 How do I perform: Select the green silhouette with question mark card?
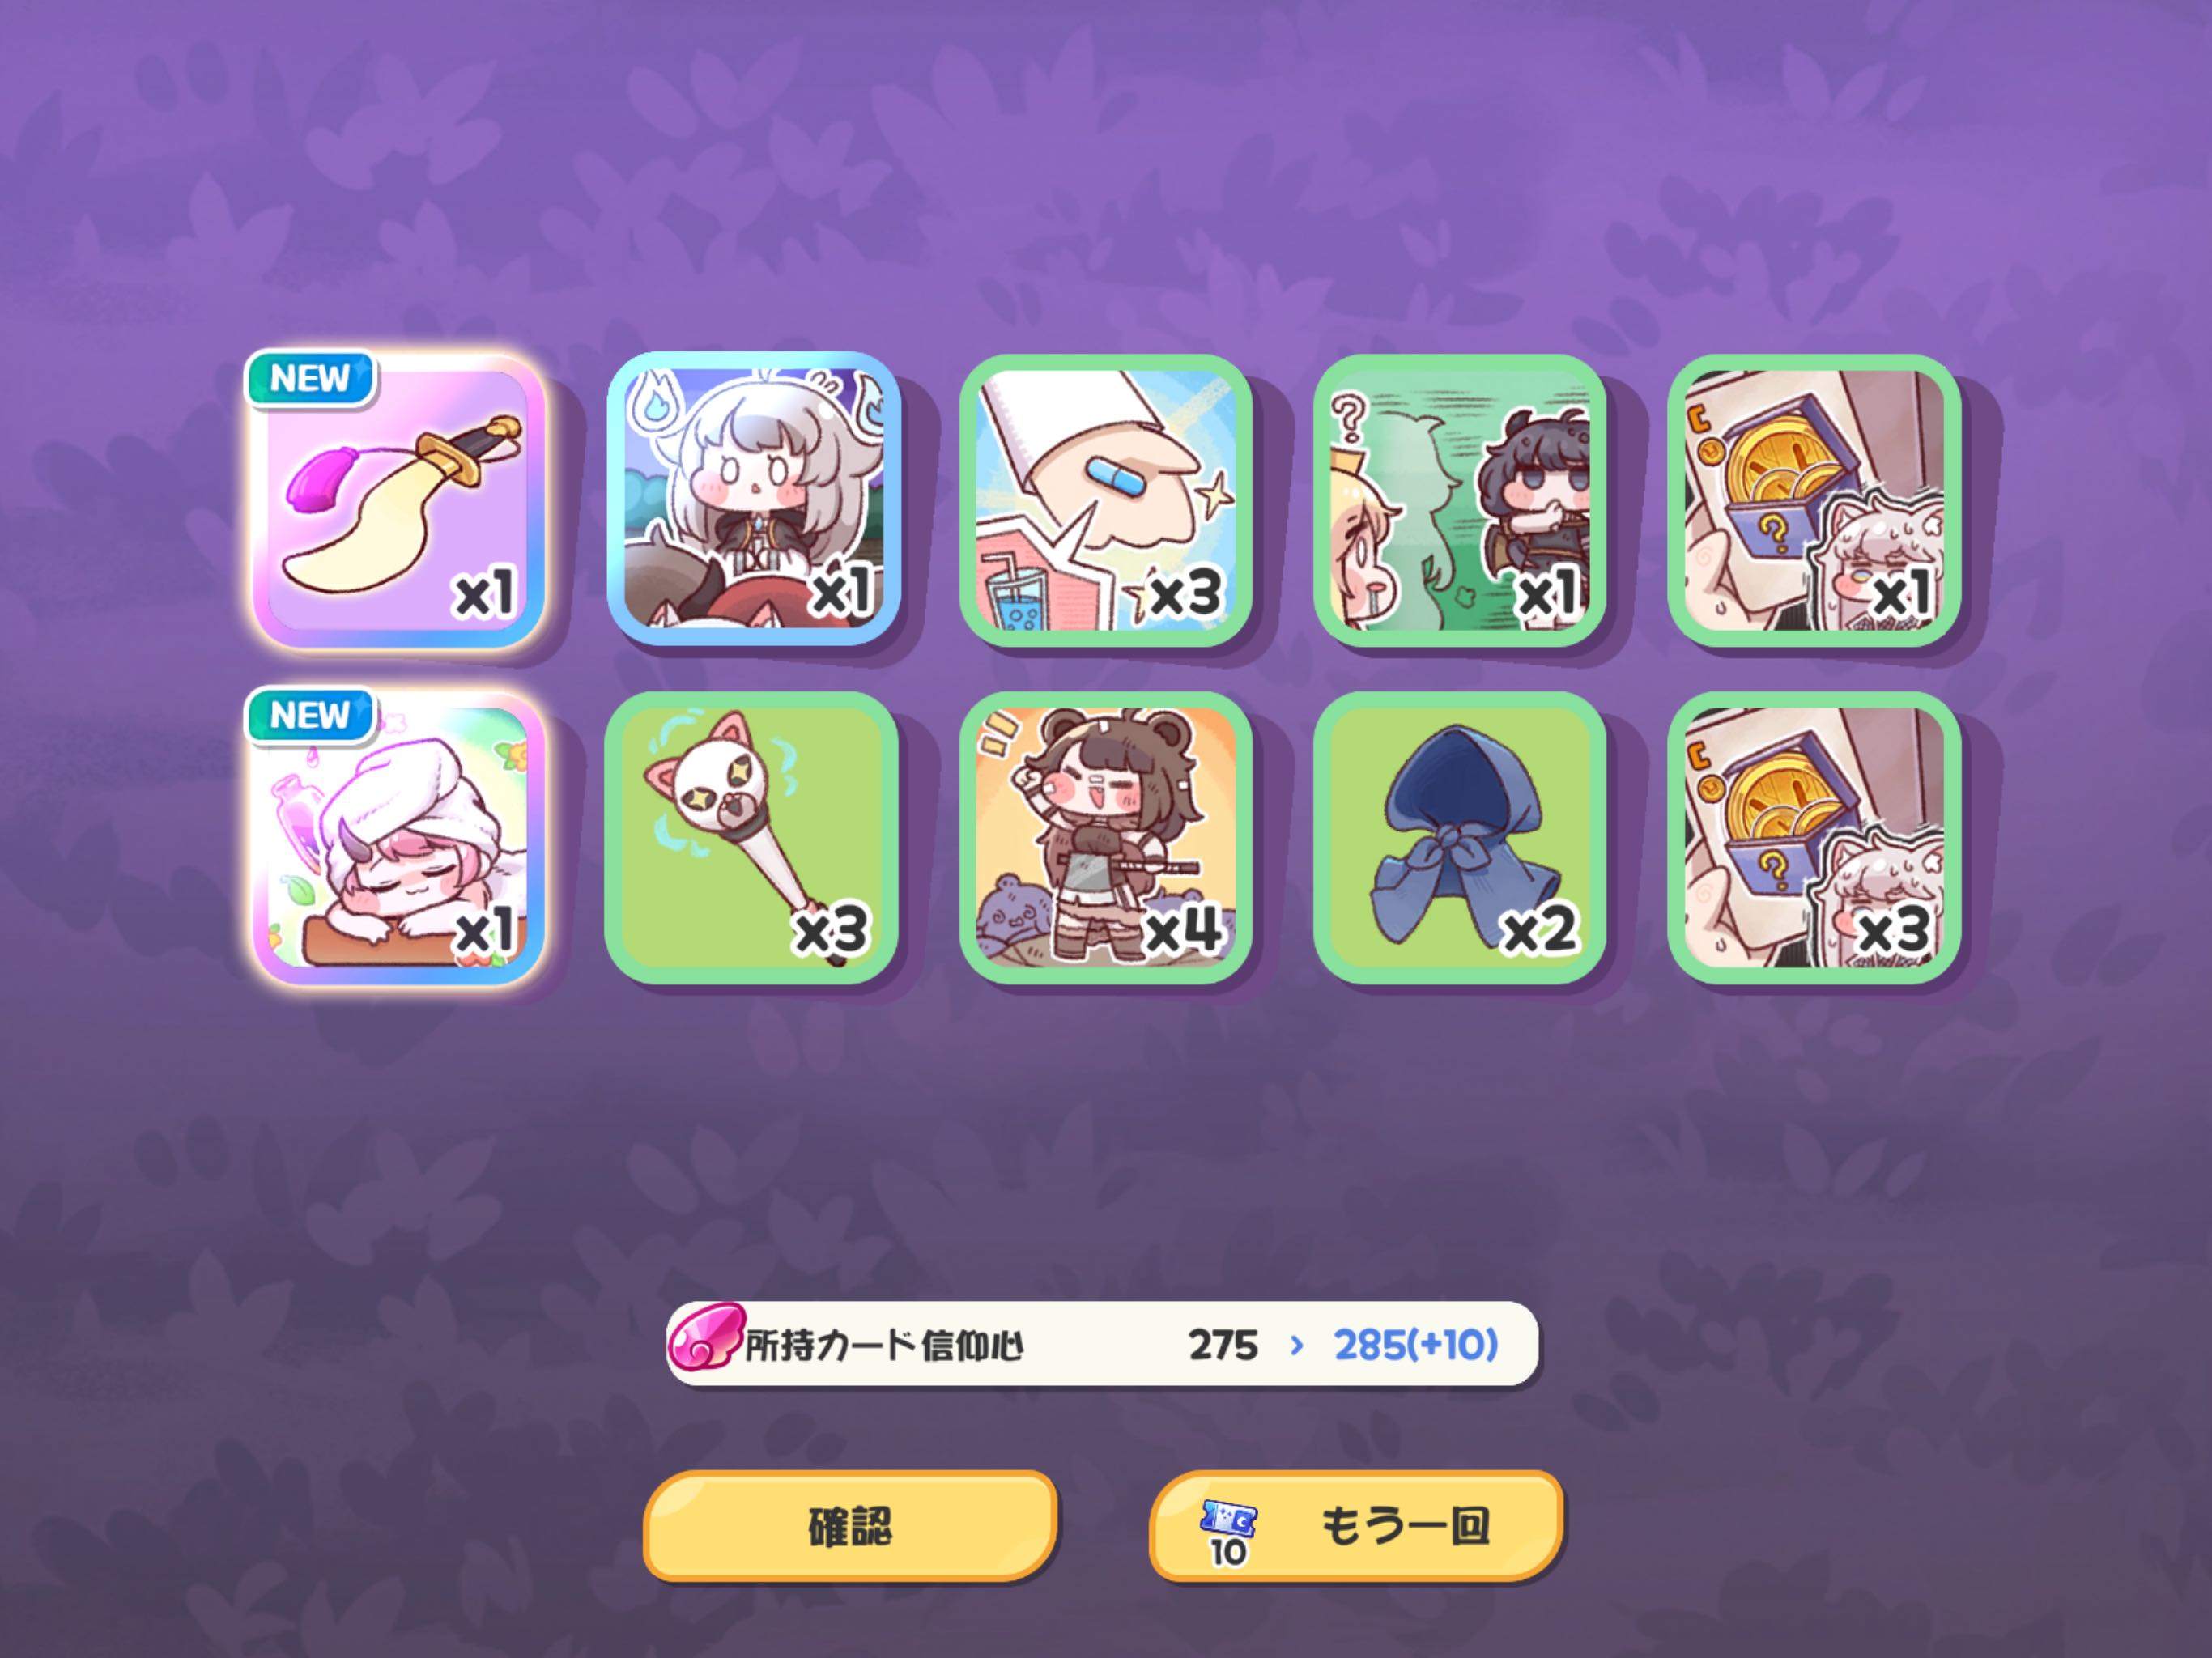[1460, 500]
